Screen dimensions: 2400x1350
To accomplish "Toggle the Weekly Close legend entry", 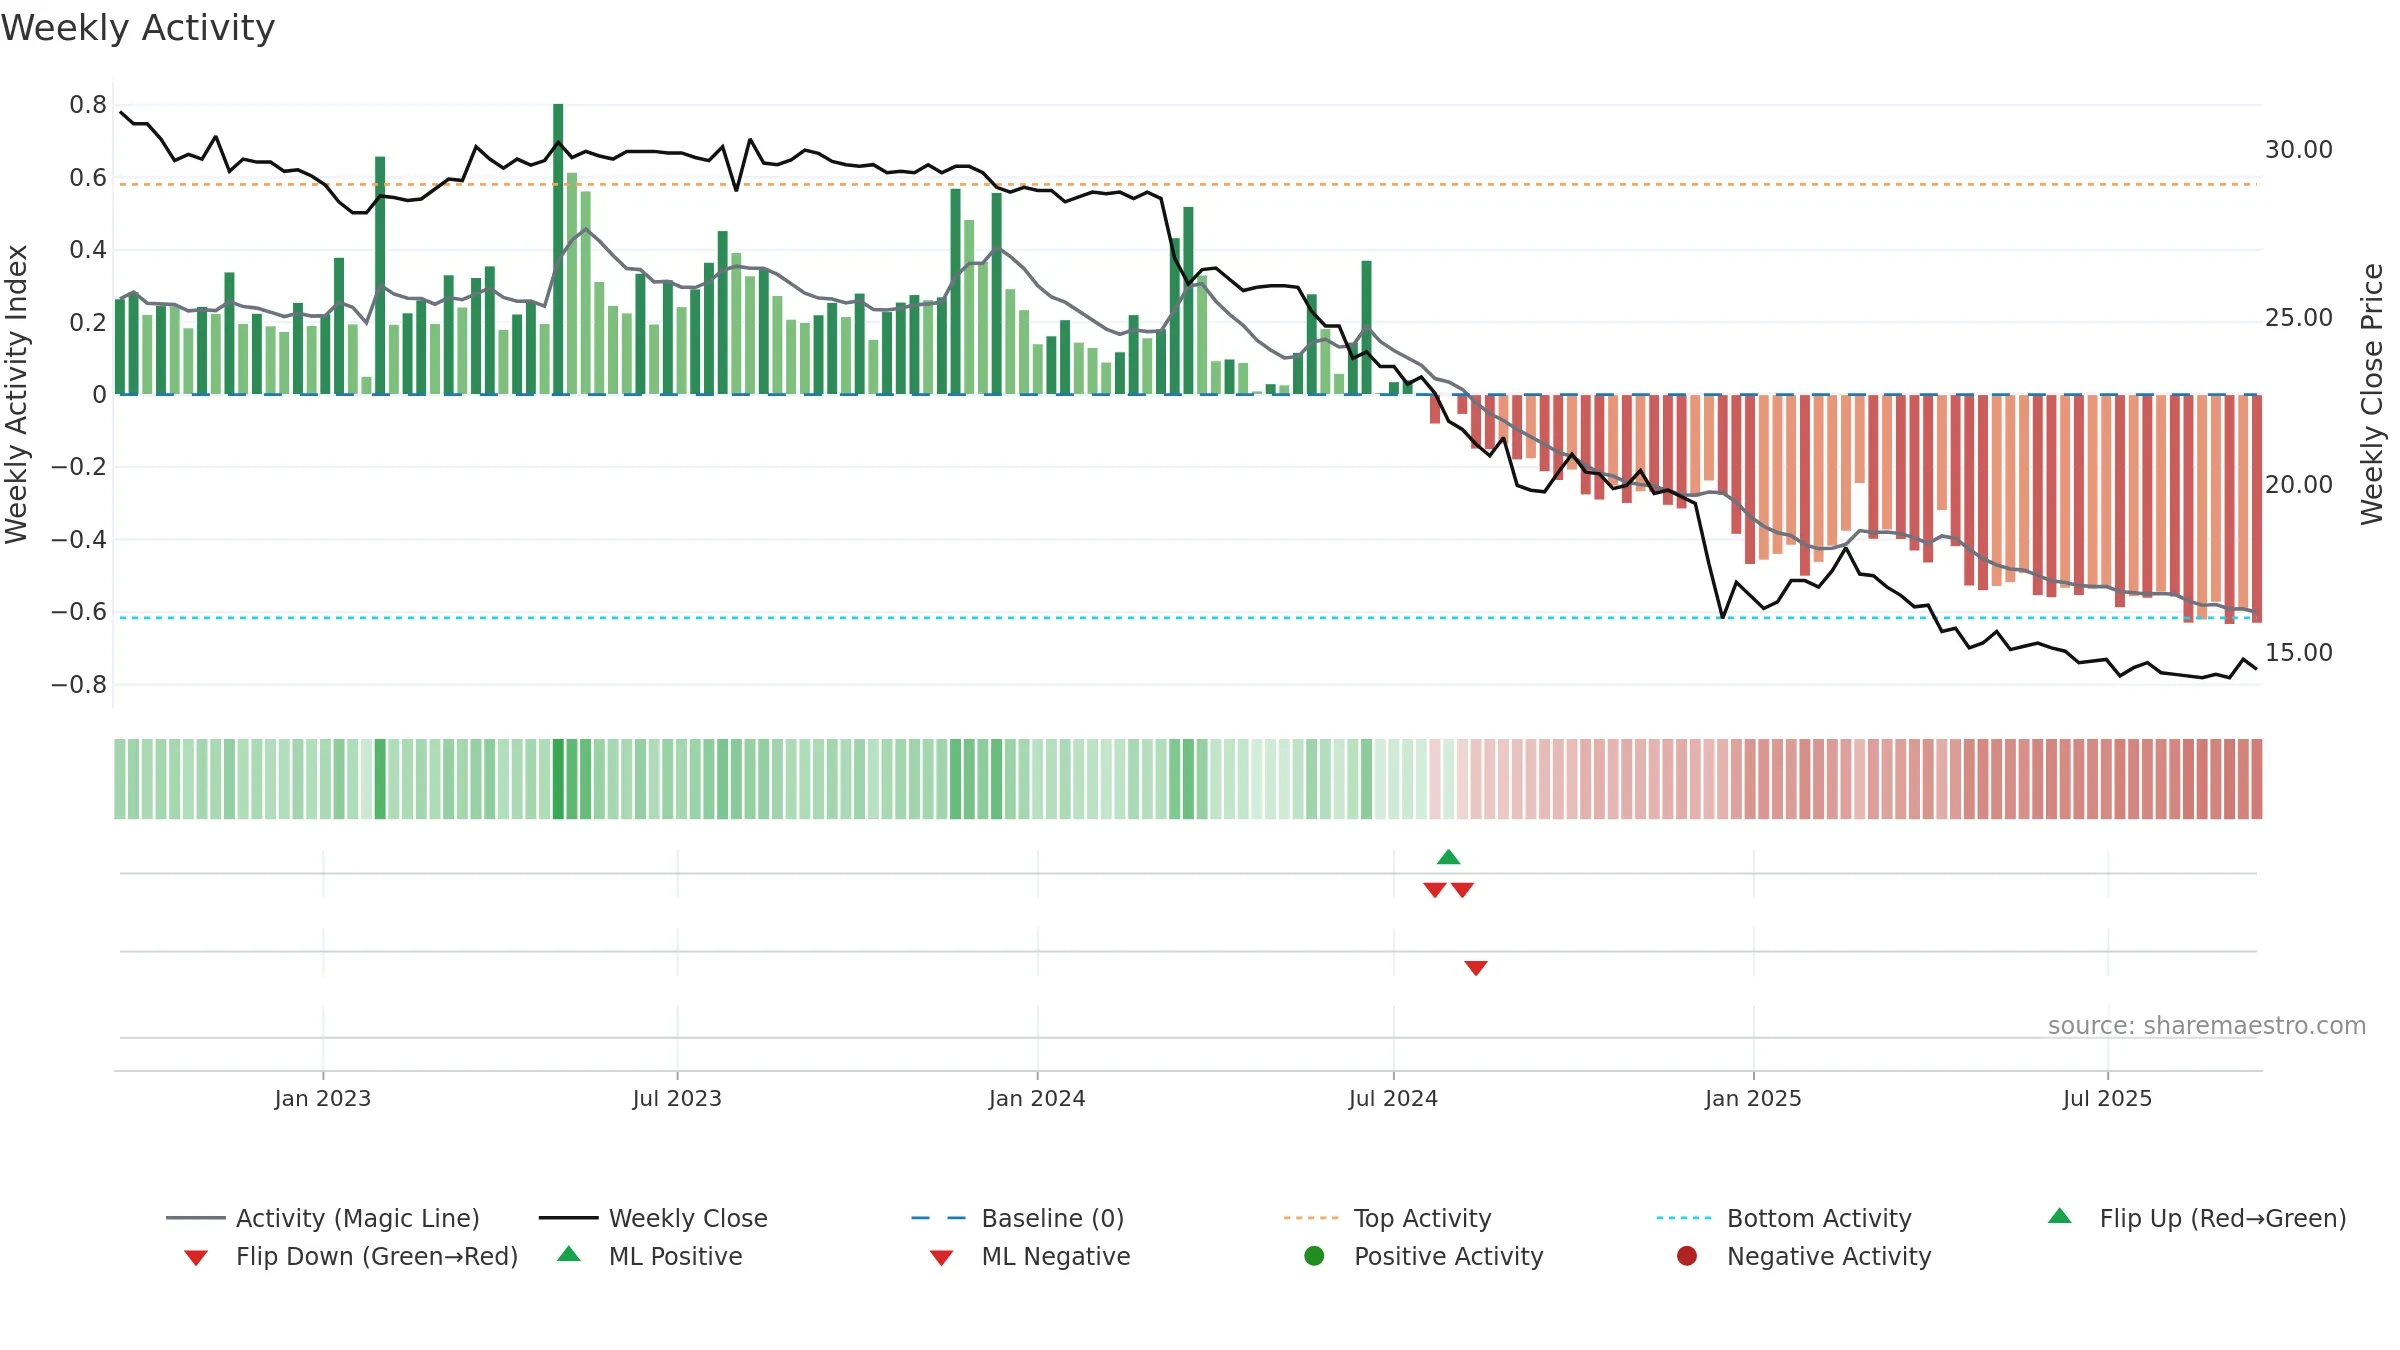I will pos(653,1218).
